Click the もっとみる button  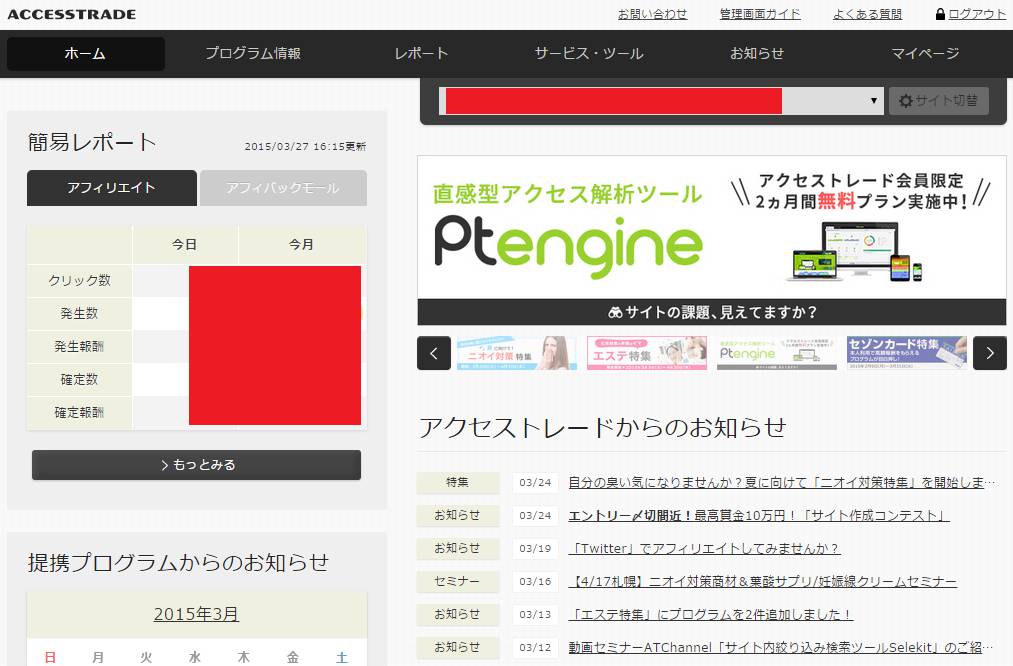[196, 465]
